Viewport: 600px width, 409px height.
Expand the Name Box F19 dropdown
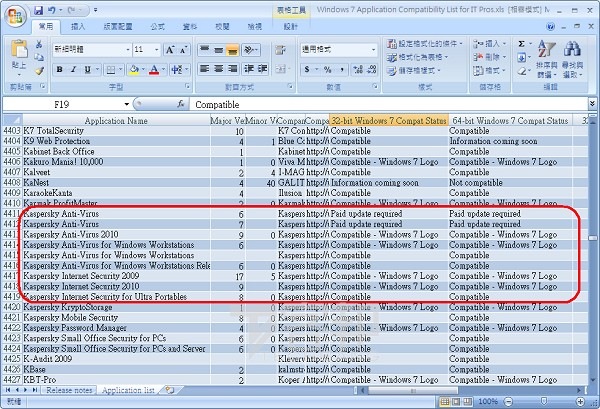click(x=127, y=104)
